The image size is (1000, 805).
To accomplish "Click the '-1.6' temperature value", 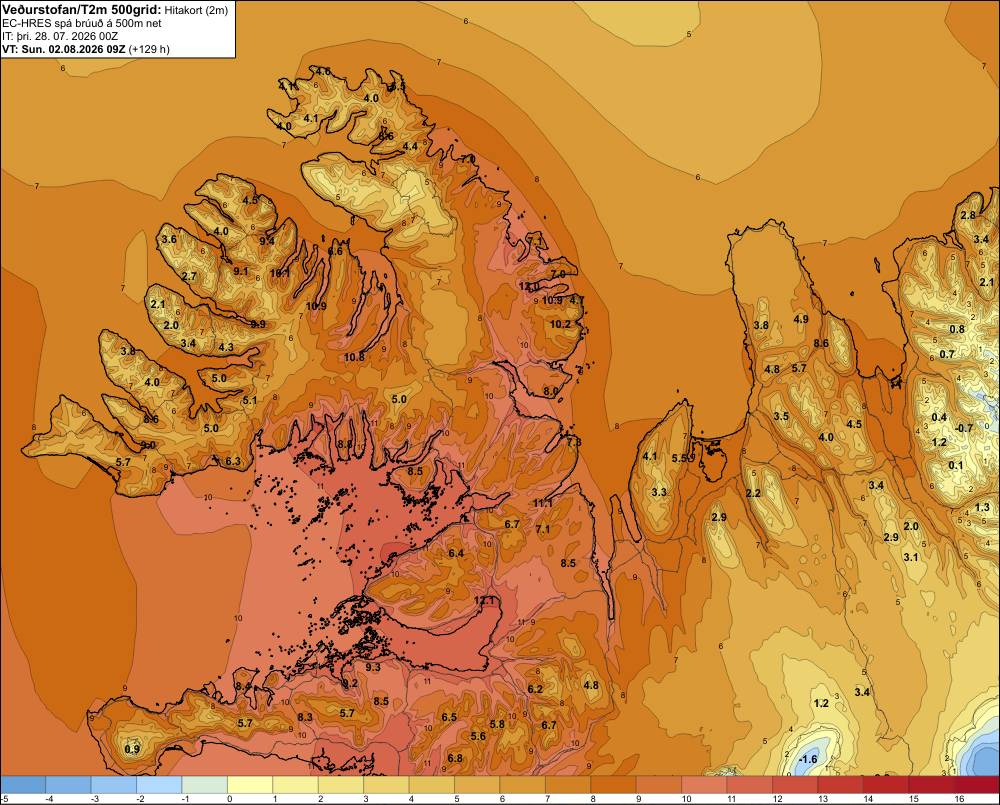I will coord(808,759).
